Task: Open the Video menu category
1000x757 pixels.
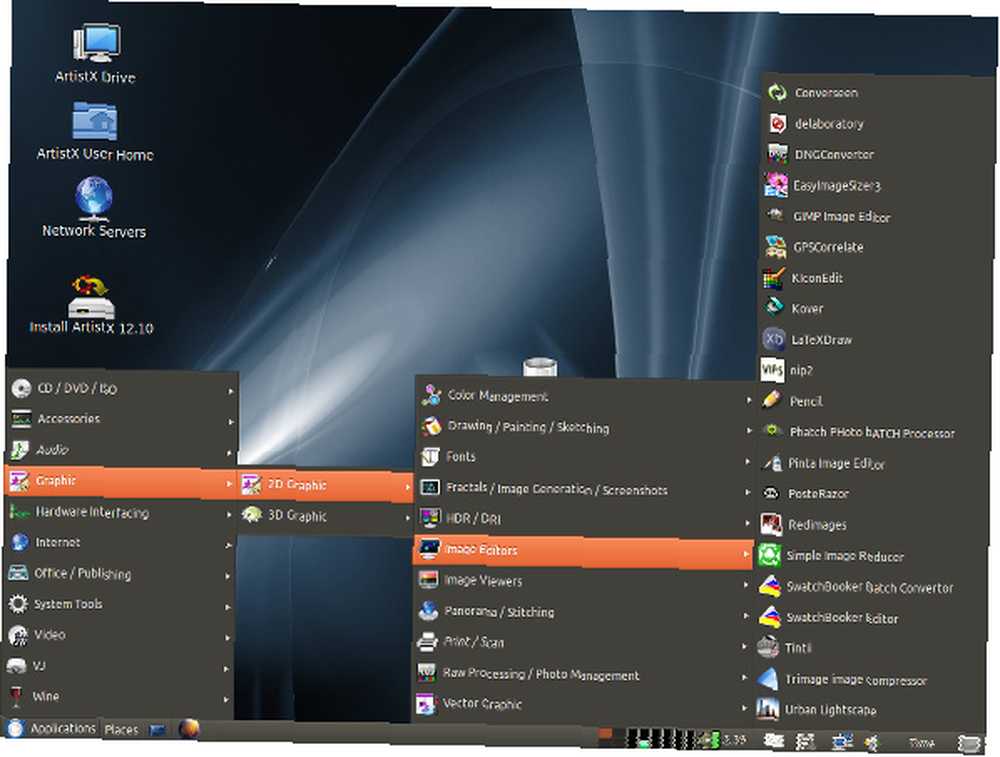Action: coord(118,635)
